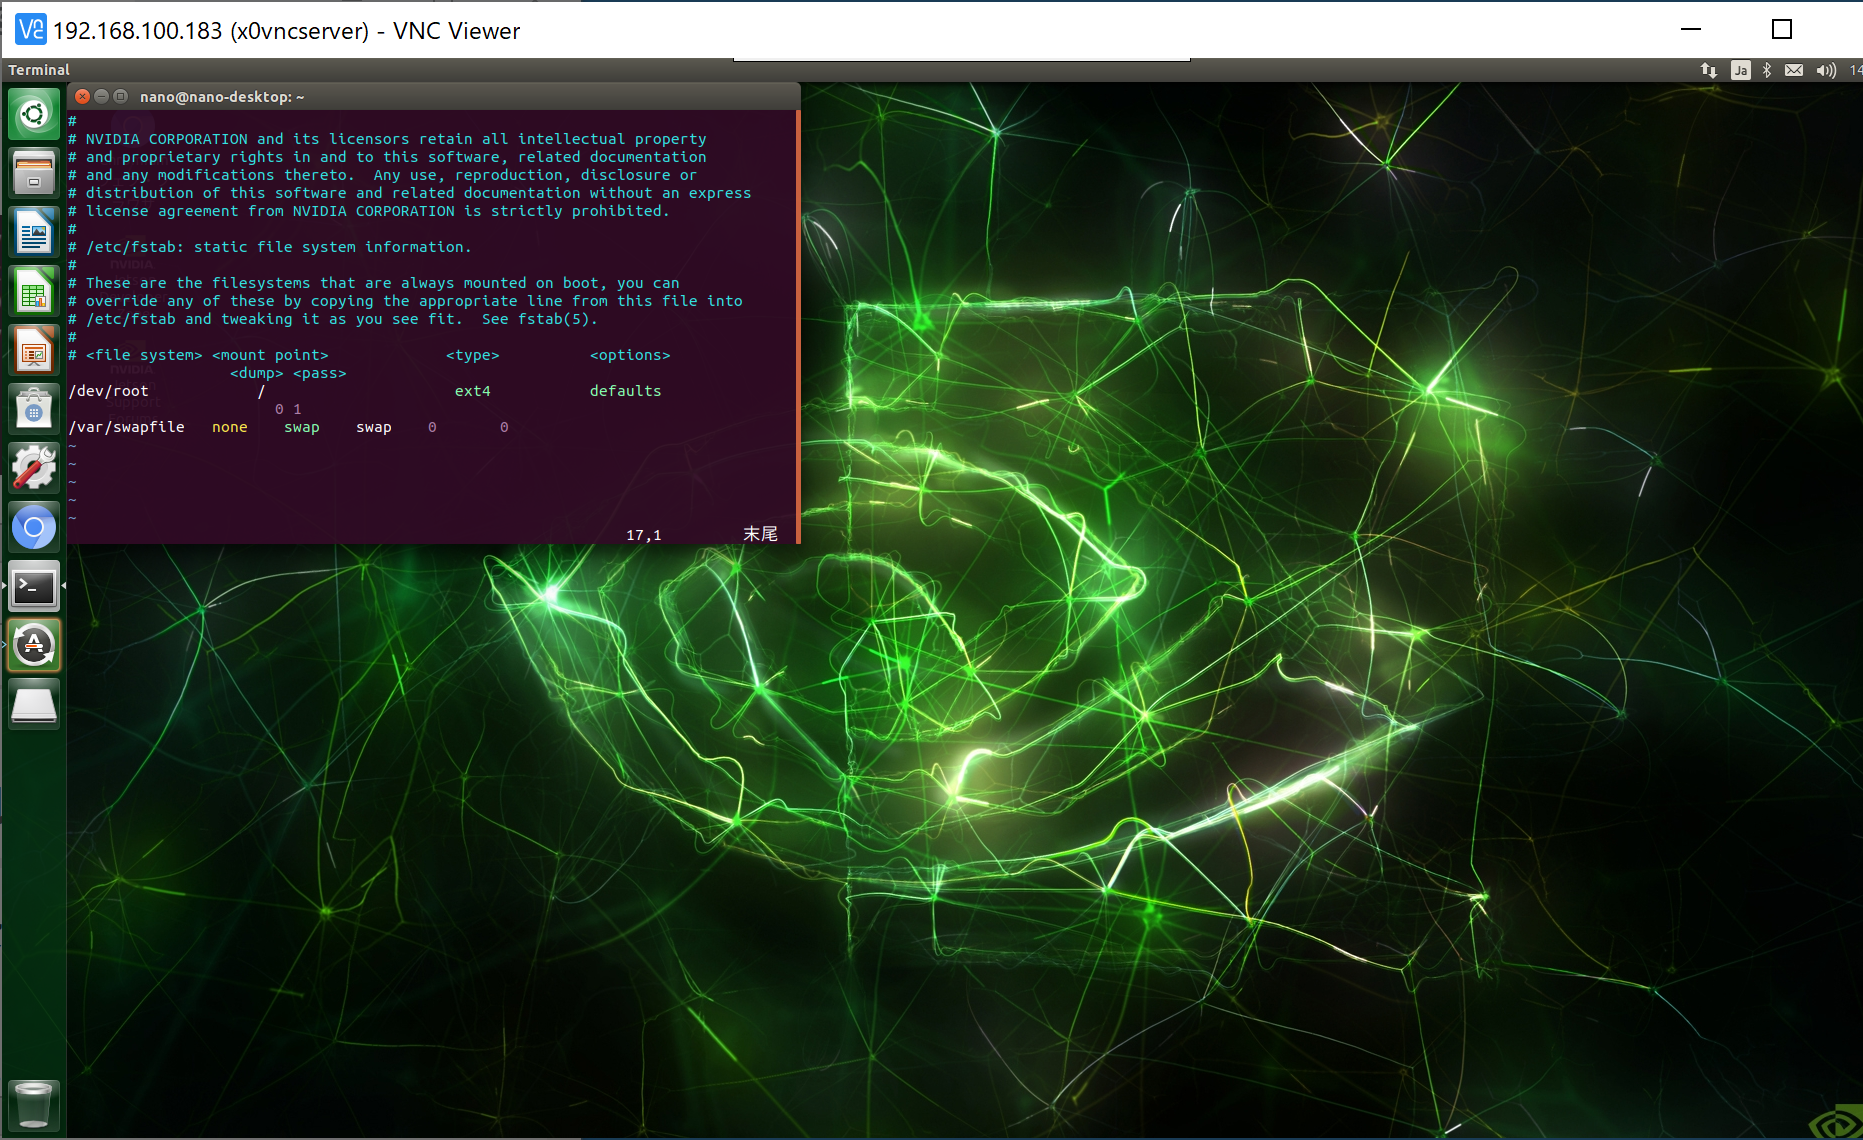Image resolution: width=1863 pixels, height=1140 pixels.
Task: Click the '<pass>' header text
Action: tap(320, 373)
